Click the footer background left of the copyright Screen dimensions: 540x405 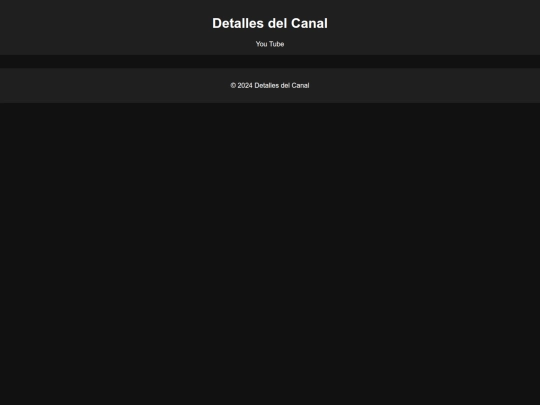coord(115,85)
